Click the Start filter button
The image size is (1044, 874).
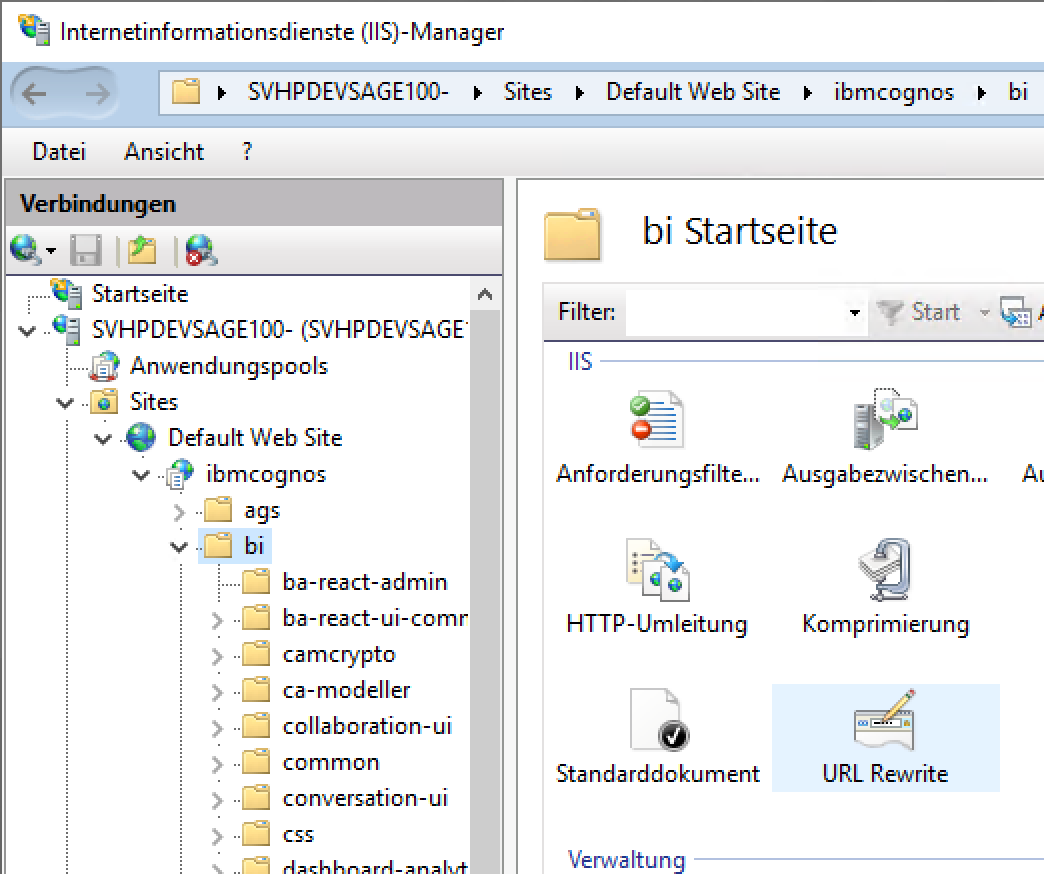pos(920,312)
